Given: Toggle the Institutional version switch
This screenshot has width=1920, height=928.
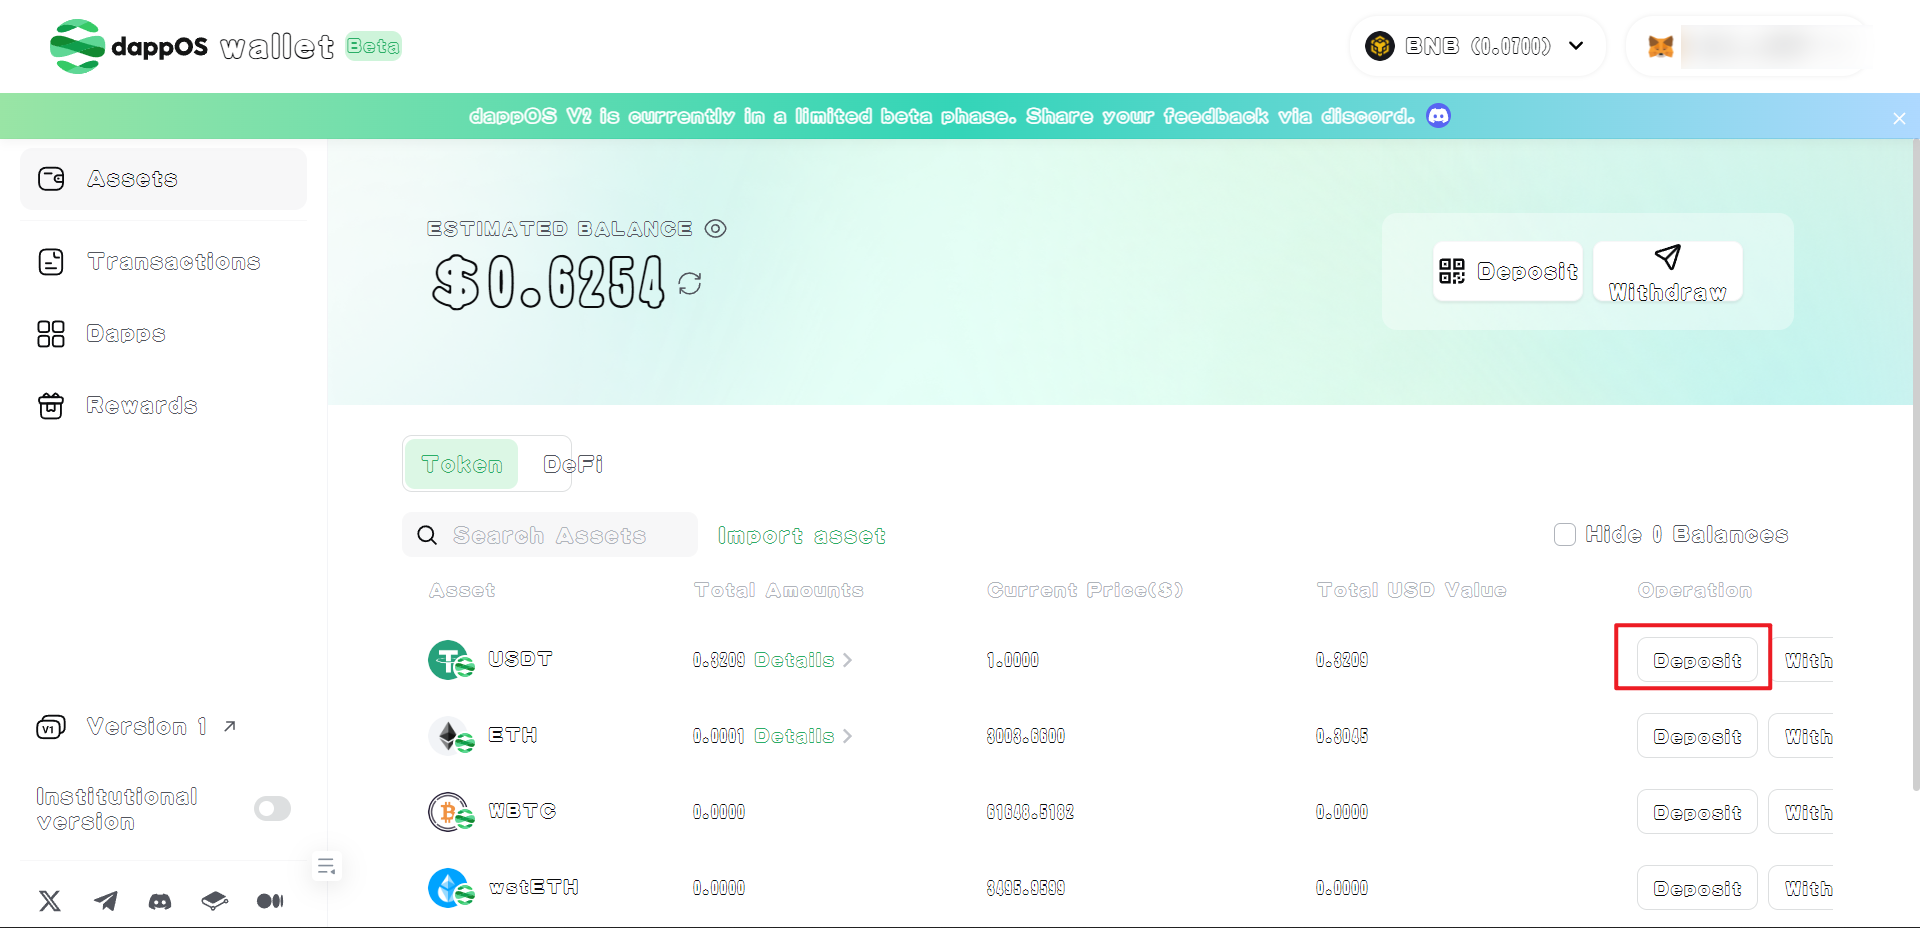Looking at the screenshot, I should [272, 809].
